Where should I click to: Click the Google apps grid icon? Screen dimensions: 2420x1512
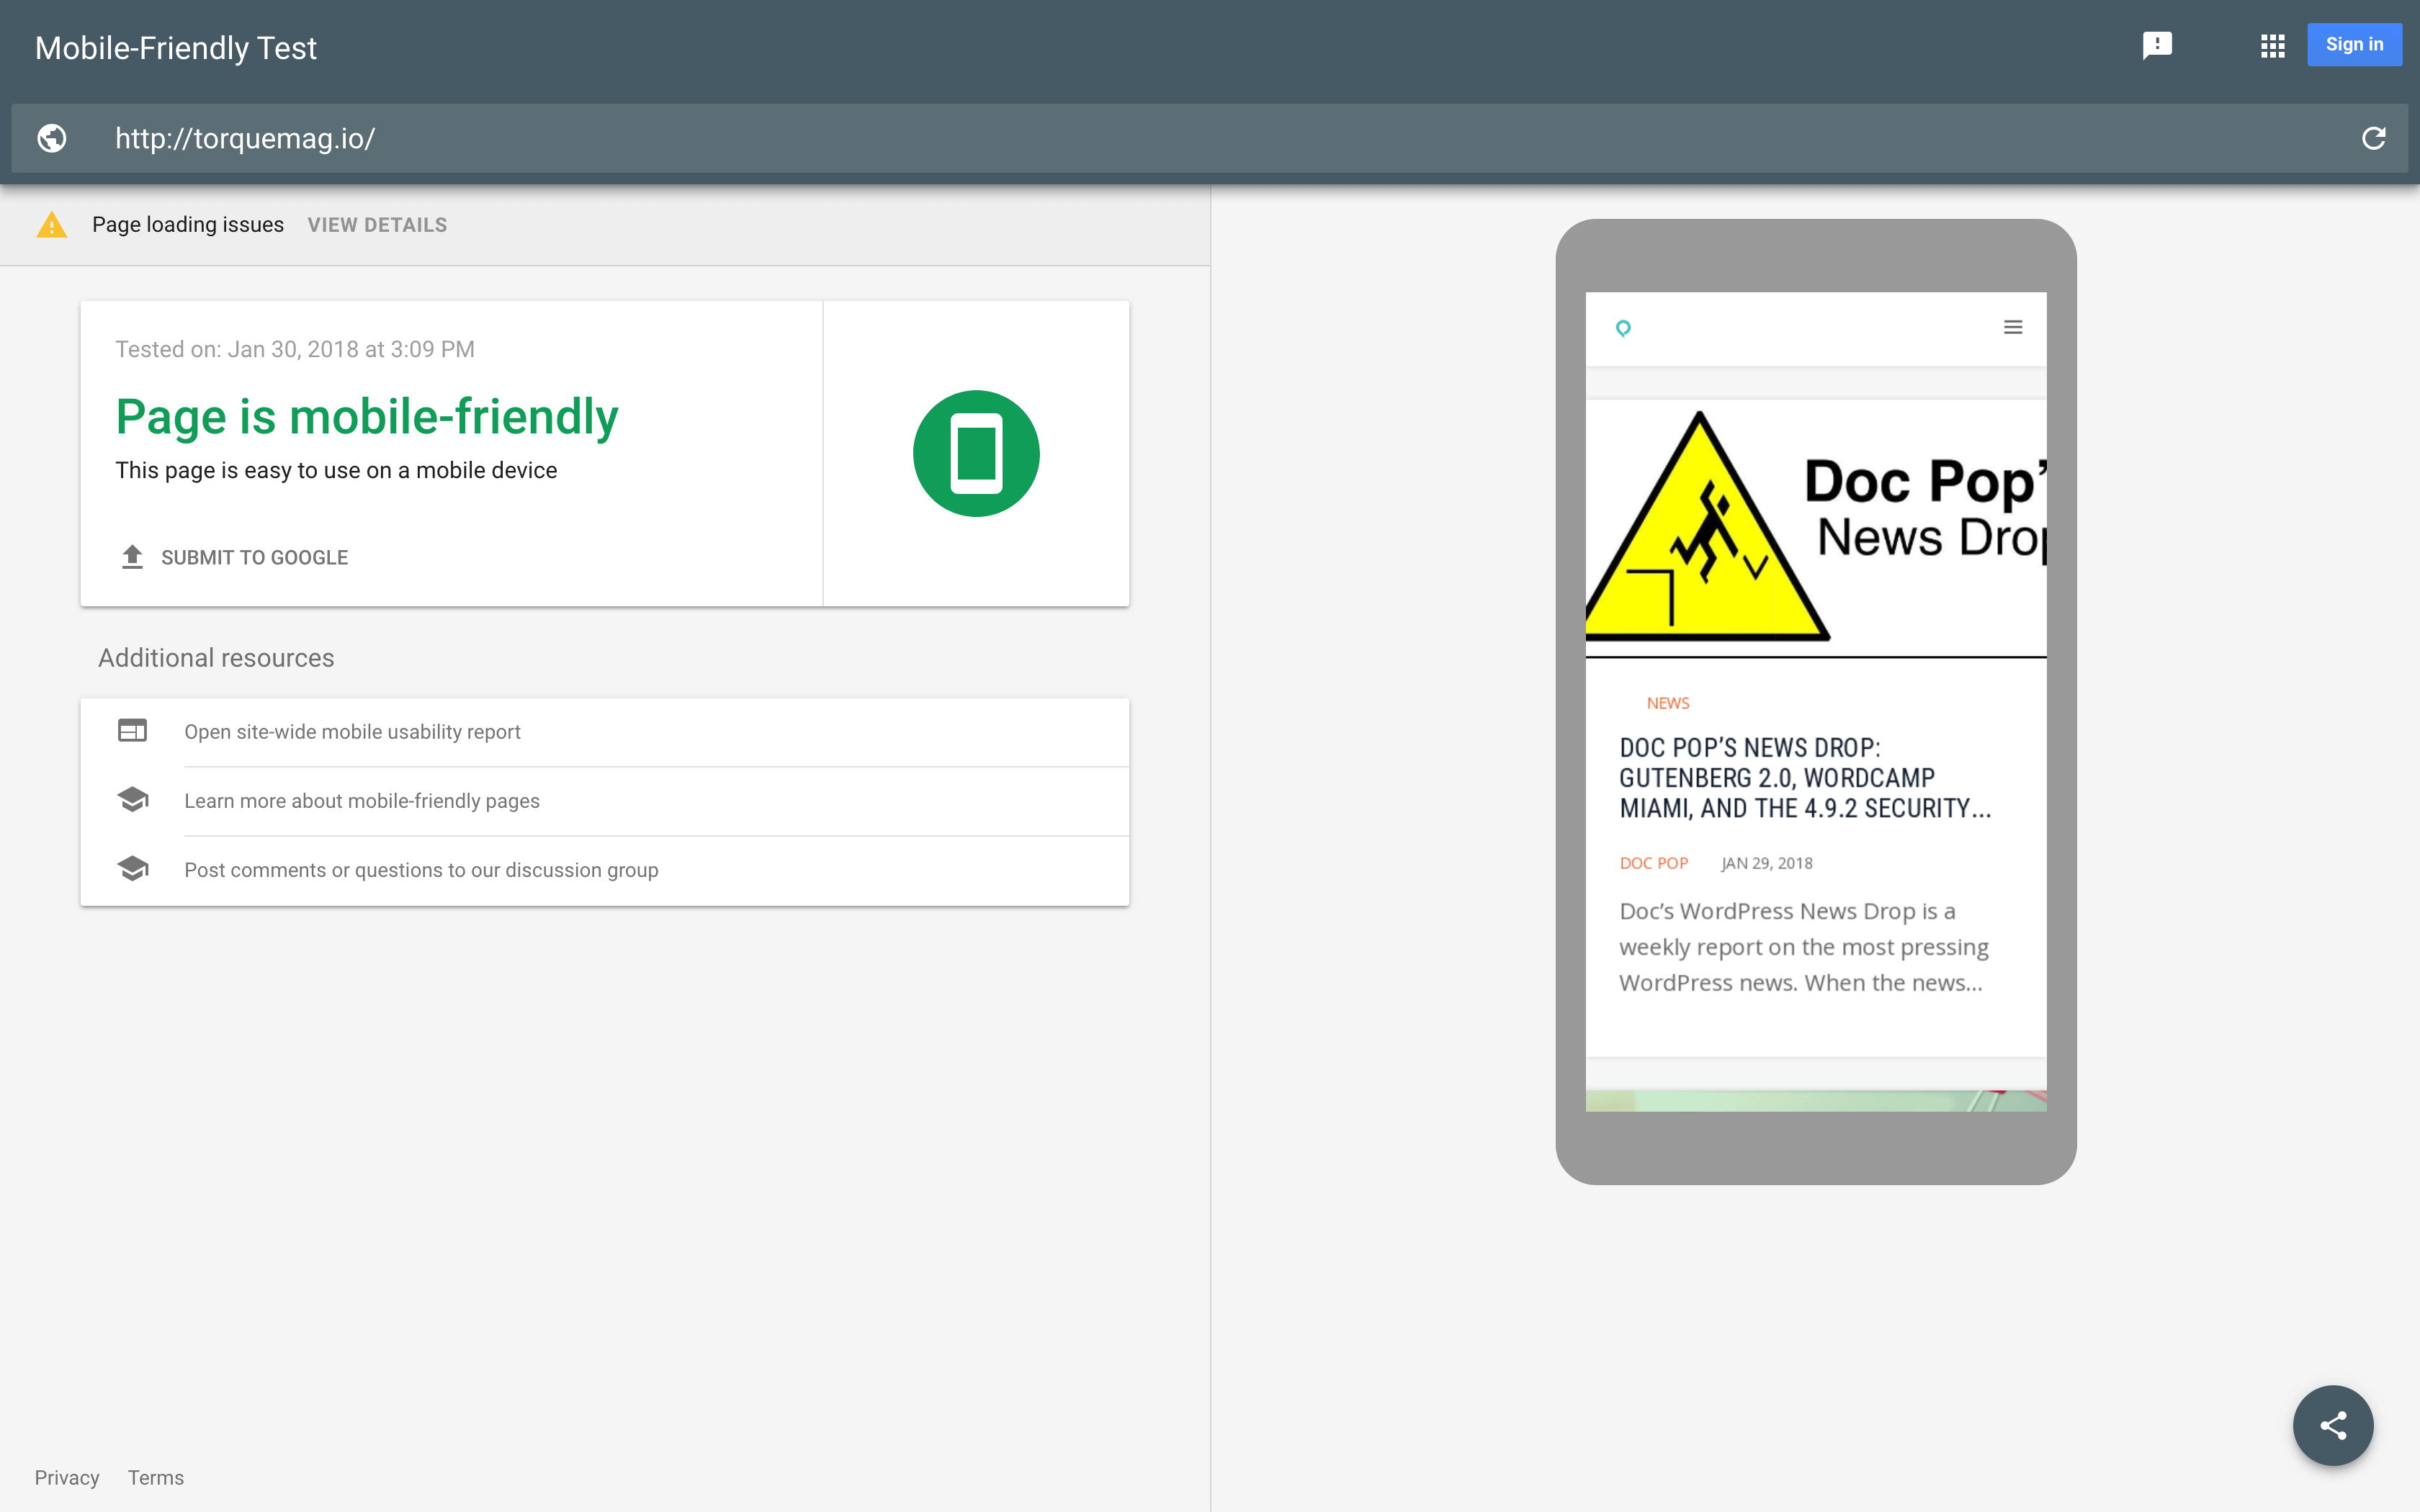click(x=2270, y=45)
